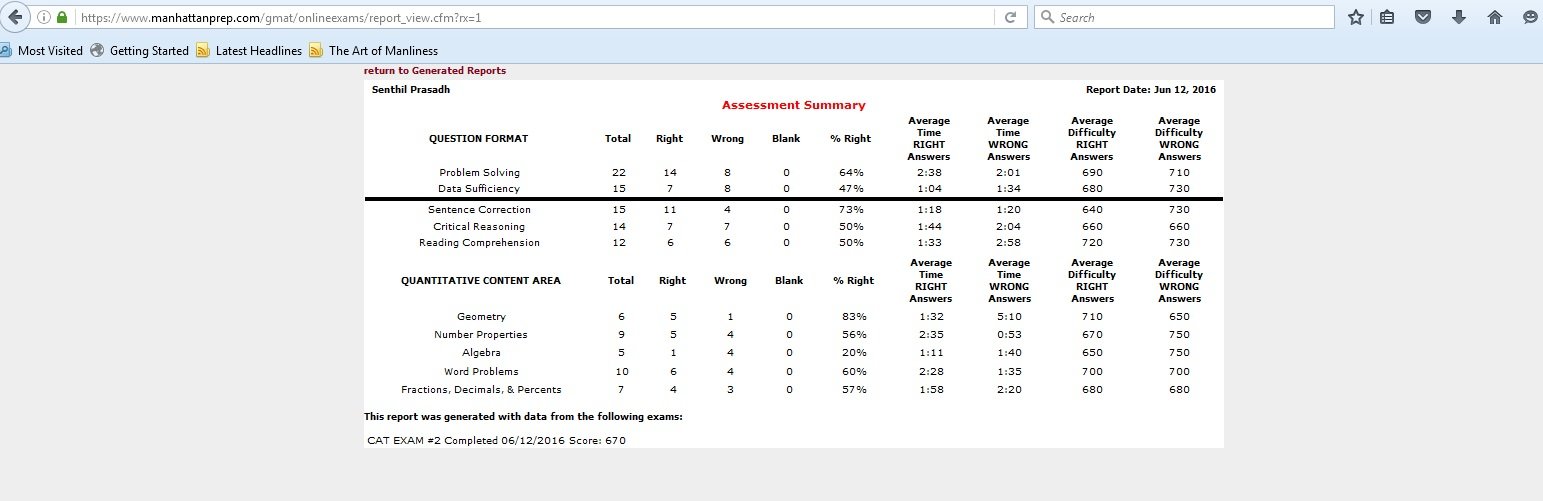1543x501 pixels.
Task: Click the green secure padlock icon
Action: 62,17
